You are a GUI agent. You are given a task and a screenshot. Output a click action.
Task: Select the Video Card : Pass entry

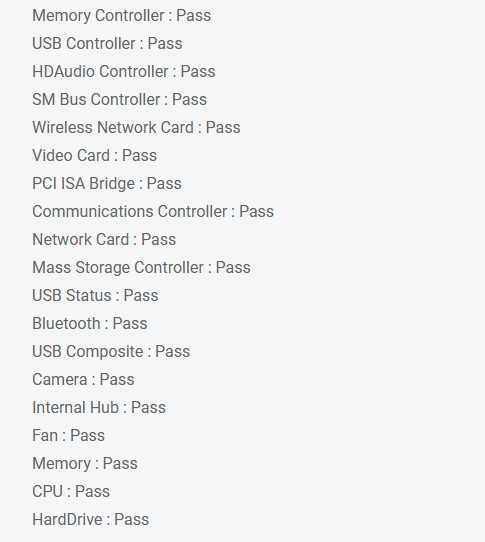coord(94,156)
